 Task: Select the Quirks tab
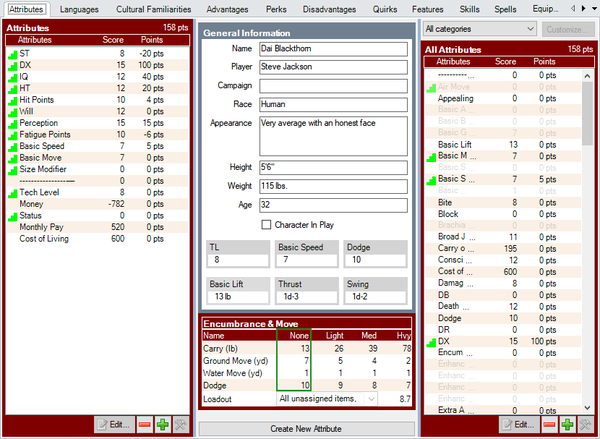pos(385,9)
